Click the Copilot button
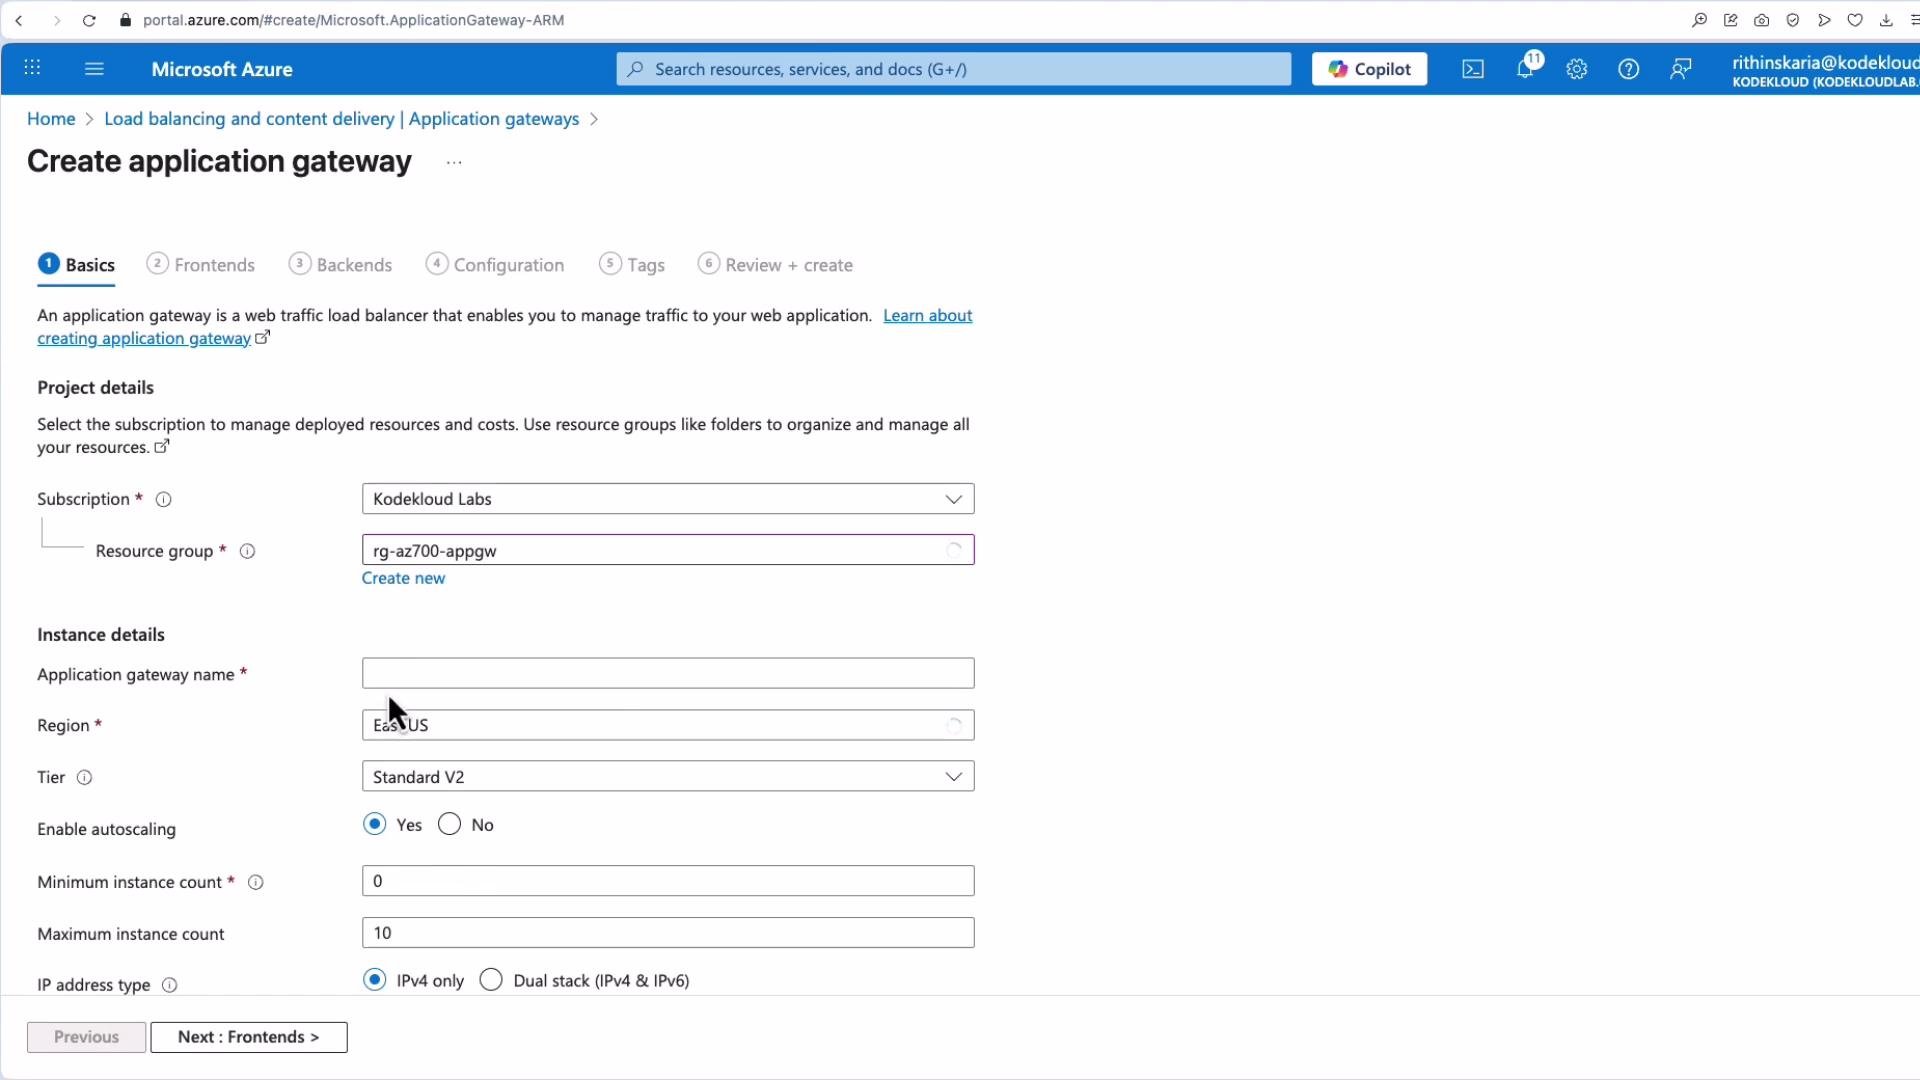The image size is (1920, 1080). pos(1369,69)
